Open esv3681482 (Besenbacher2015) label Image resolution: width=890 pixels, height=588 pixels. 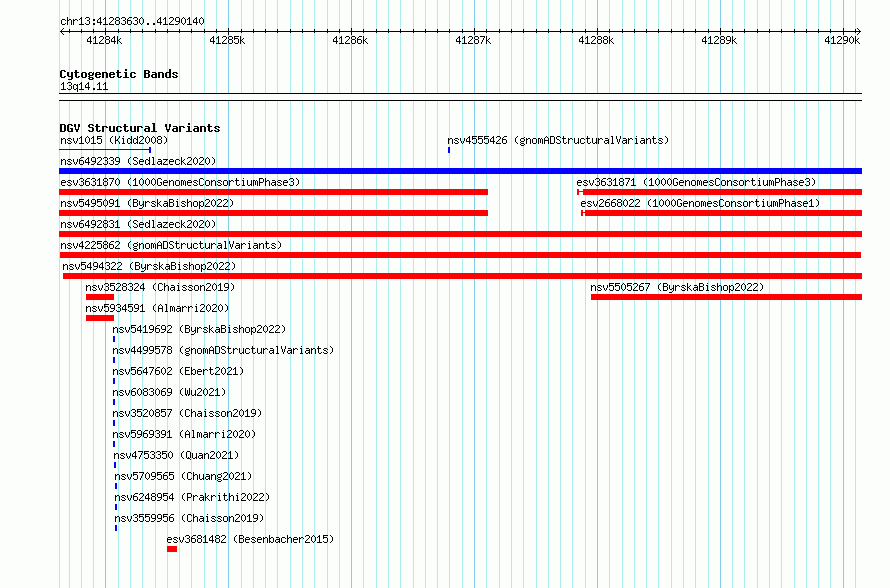[250, 539]
